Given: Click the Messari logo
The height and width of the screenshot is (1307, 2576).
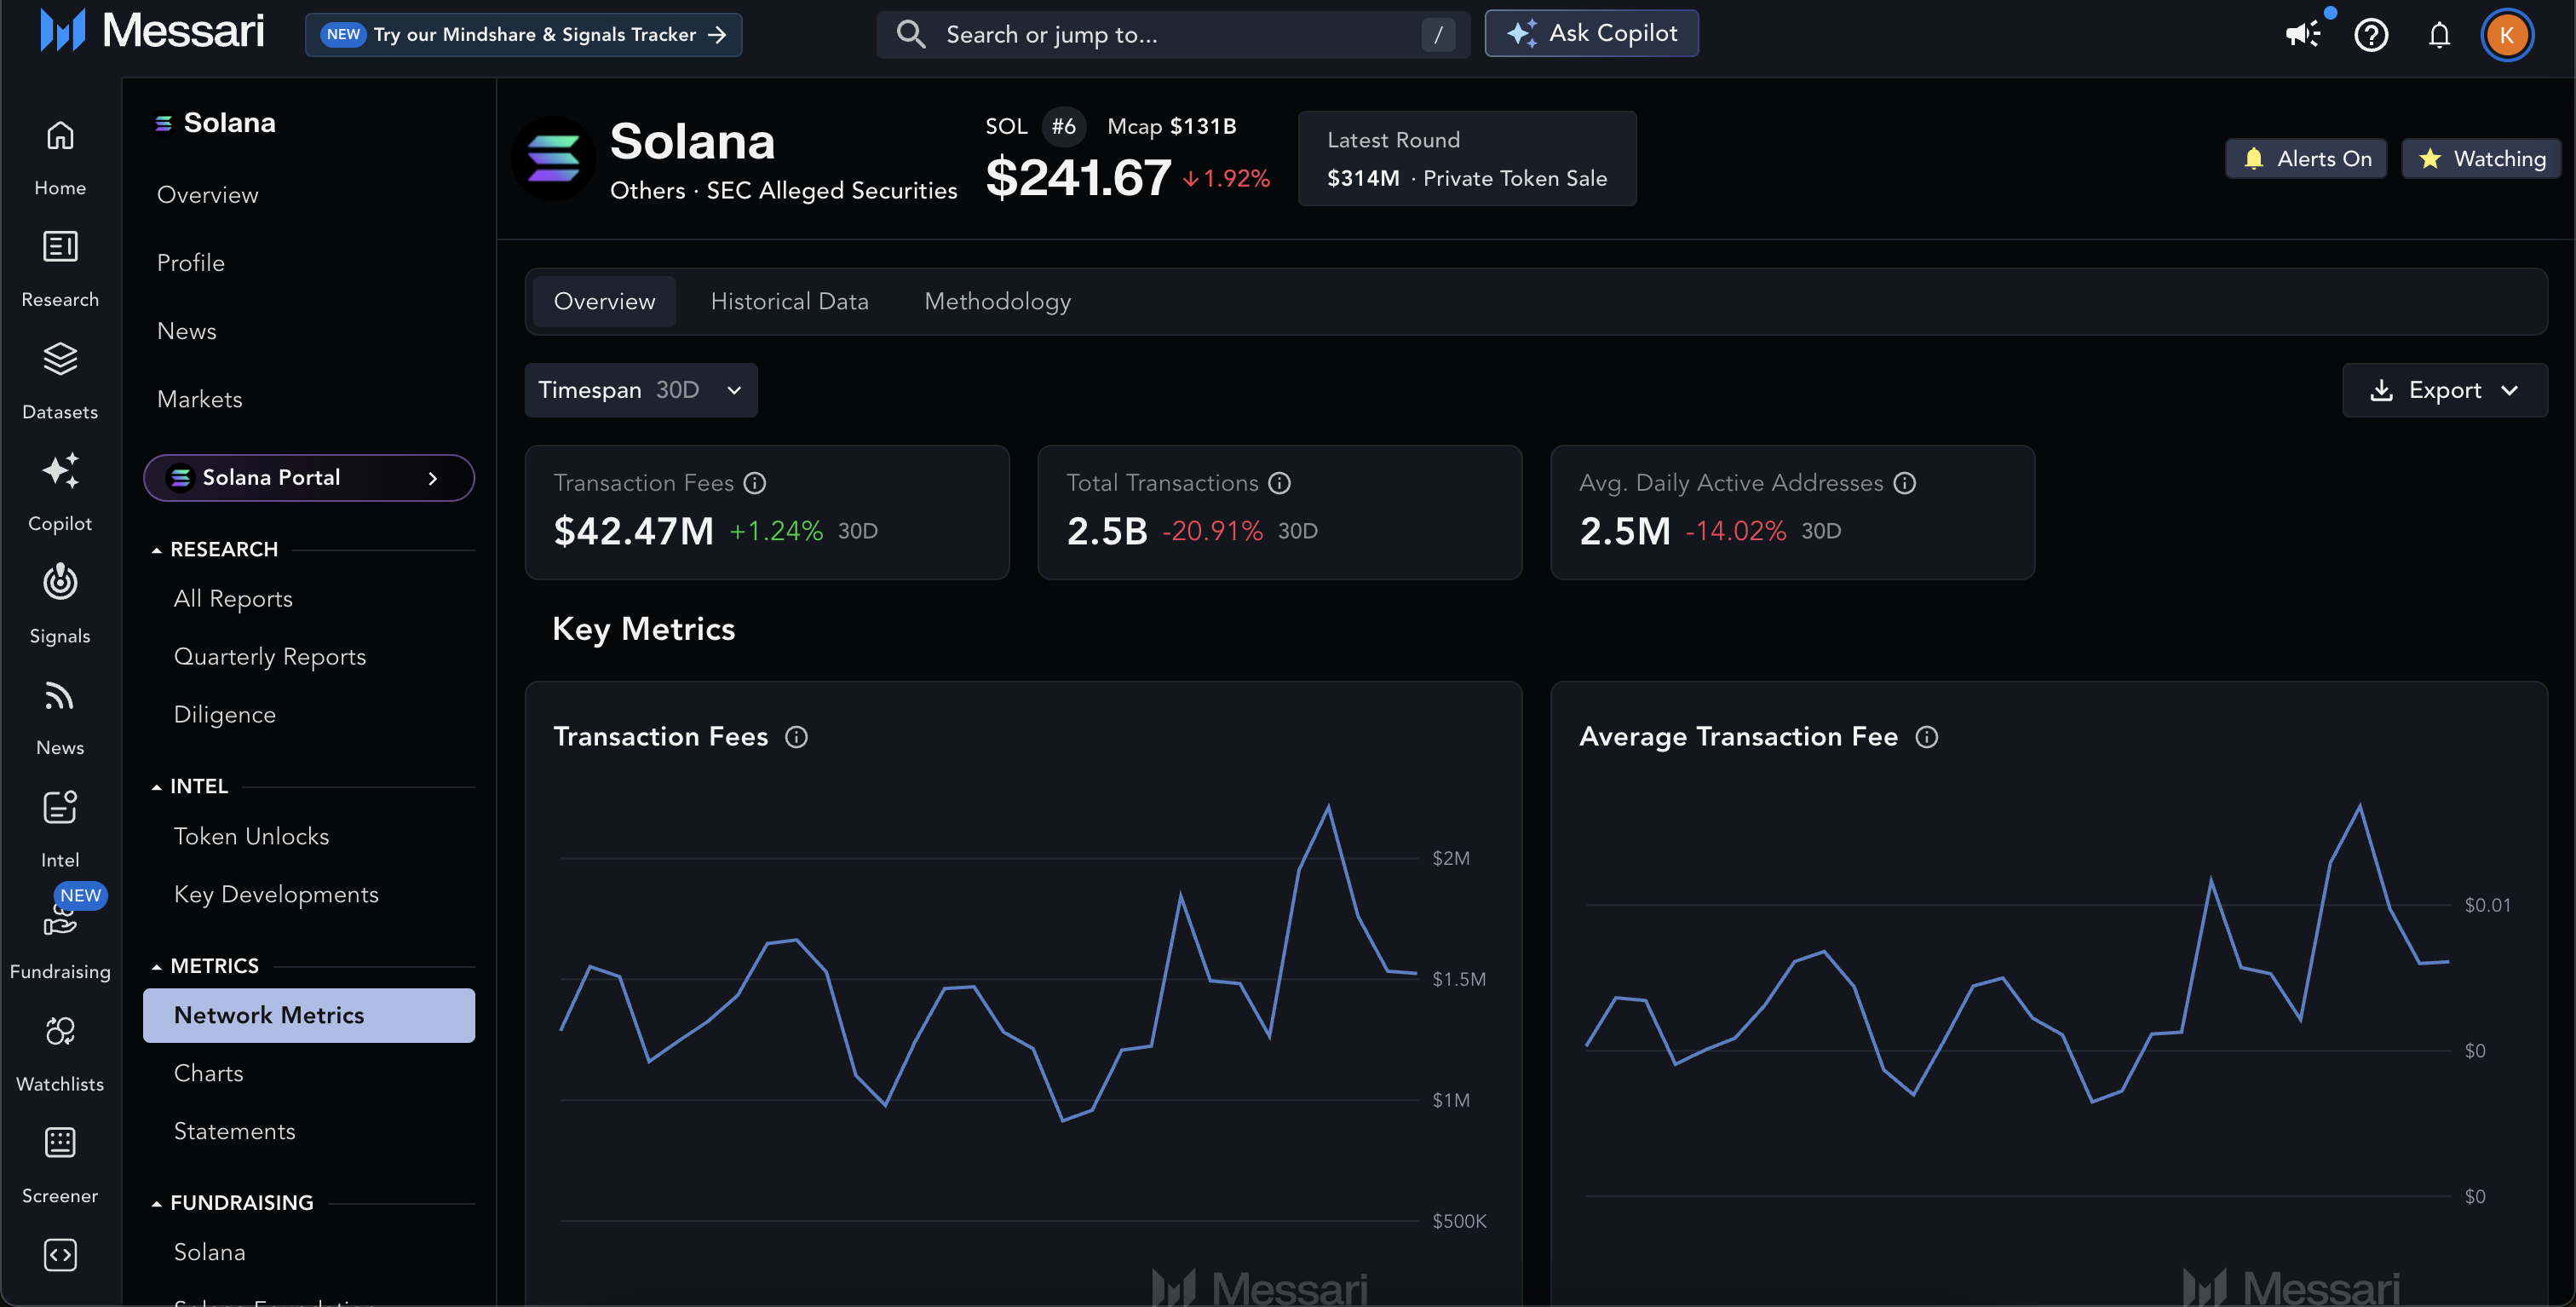Looking at the screenshot, I should click(152, 30).
